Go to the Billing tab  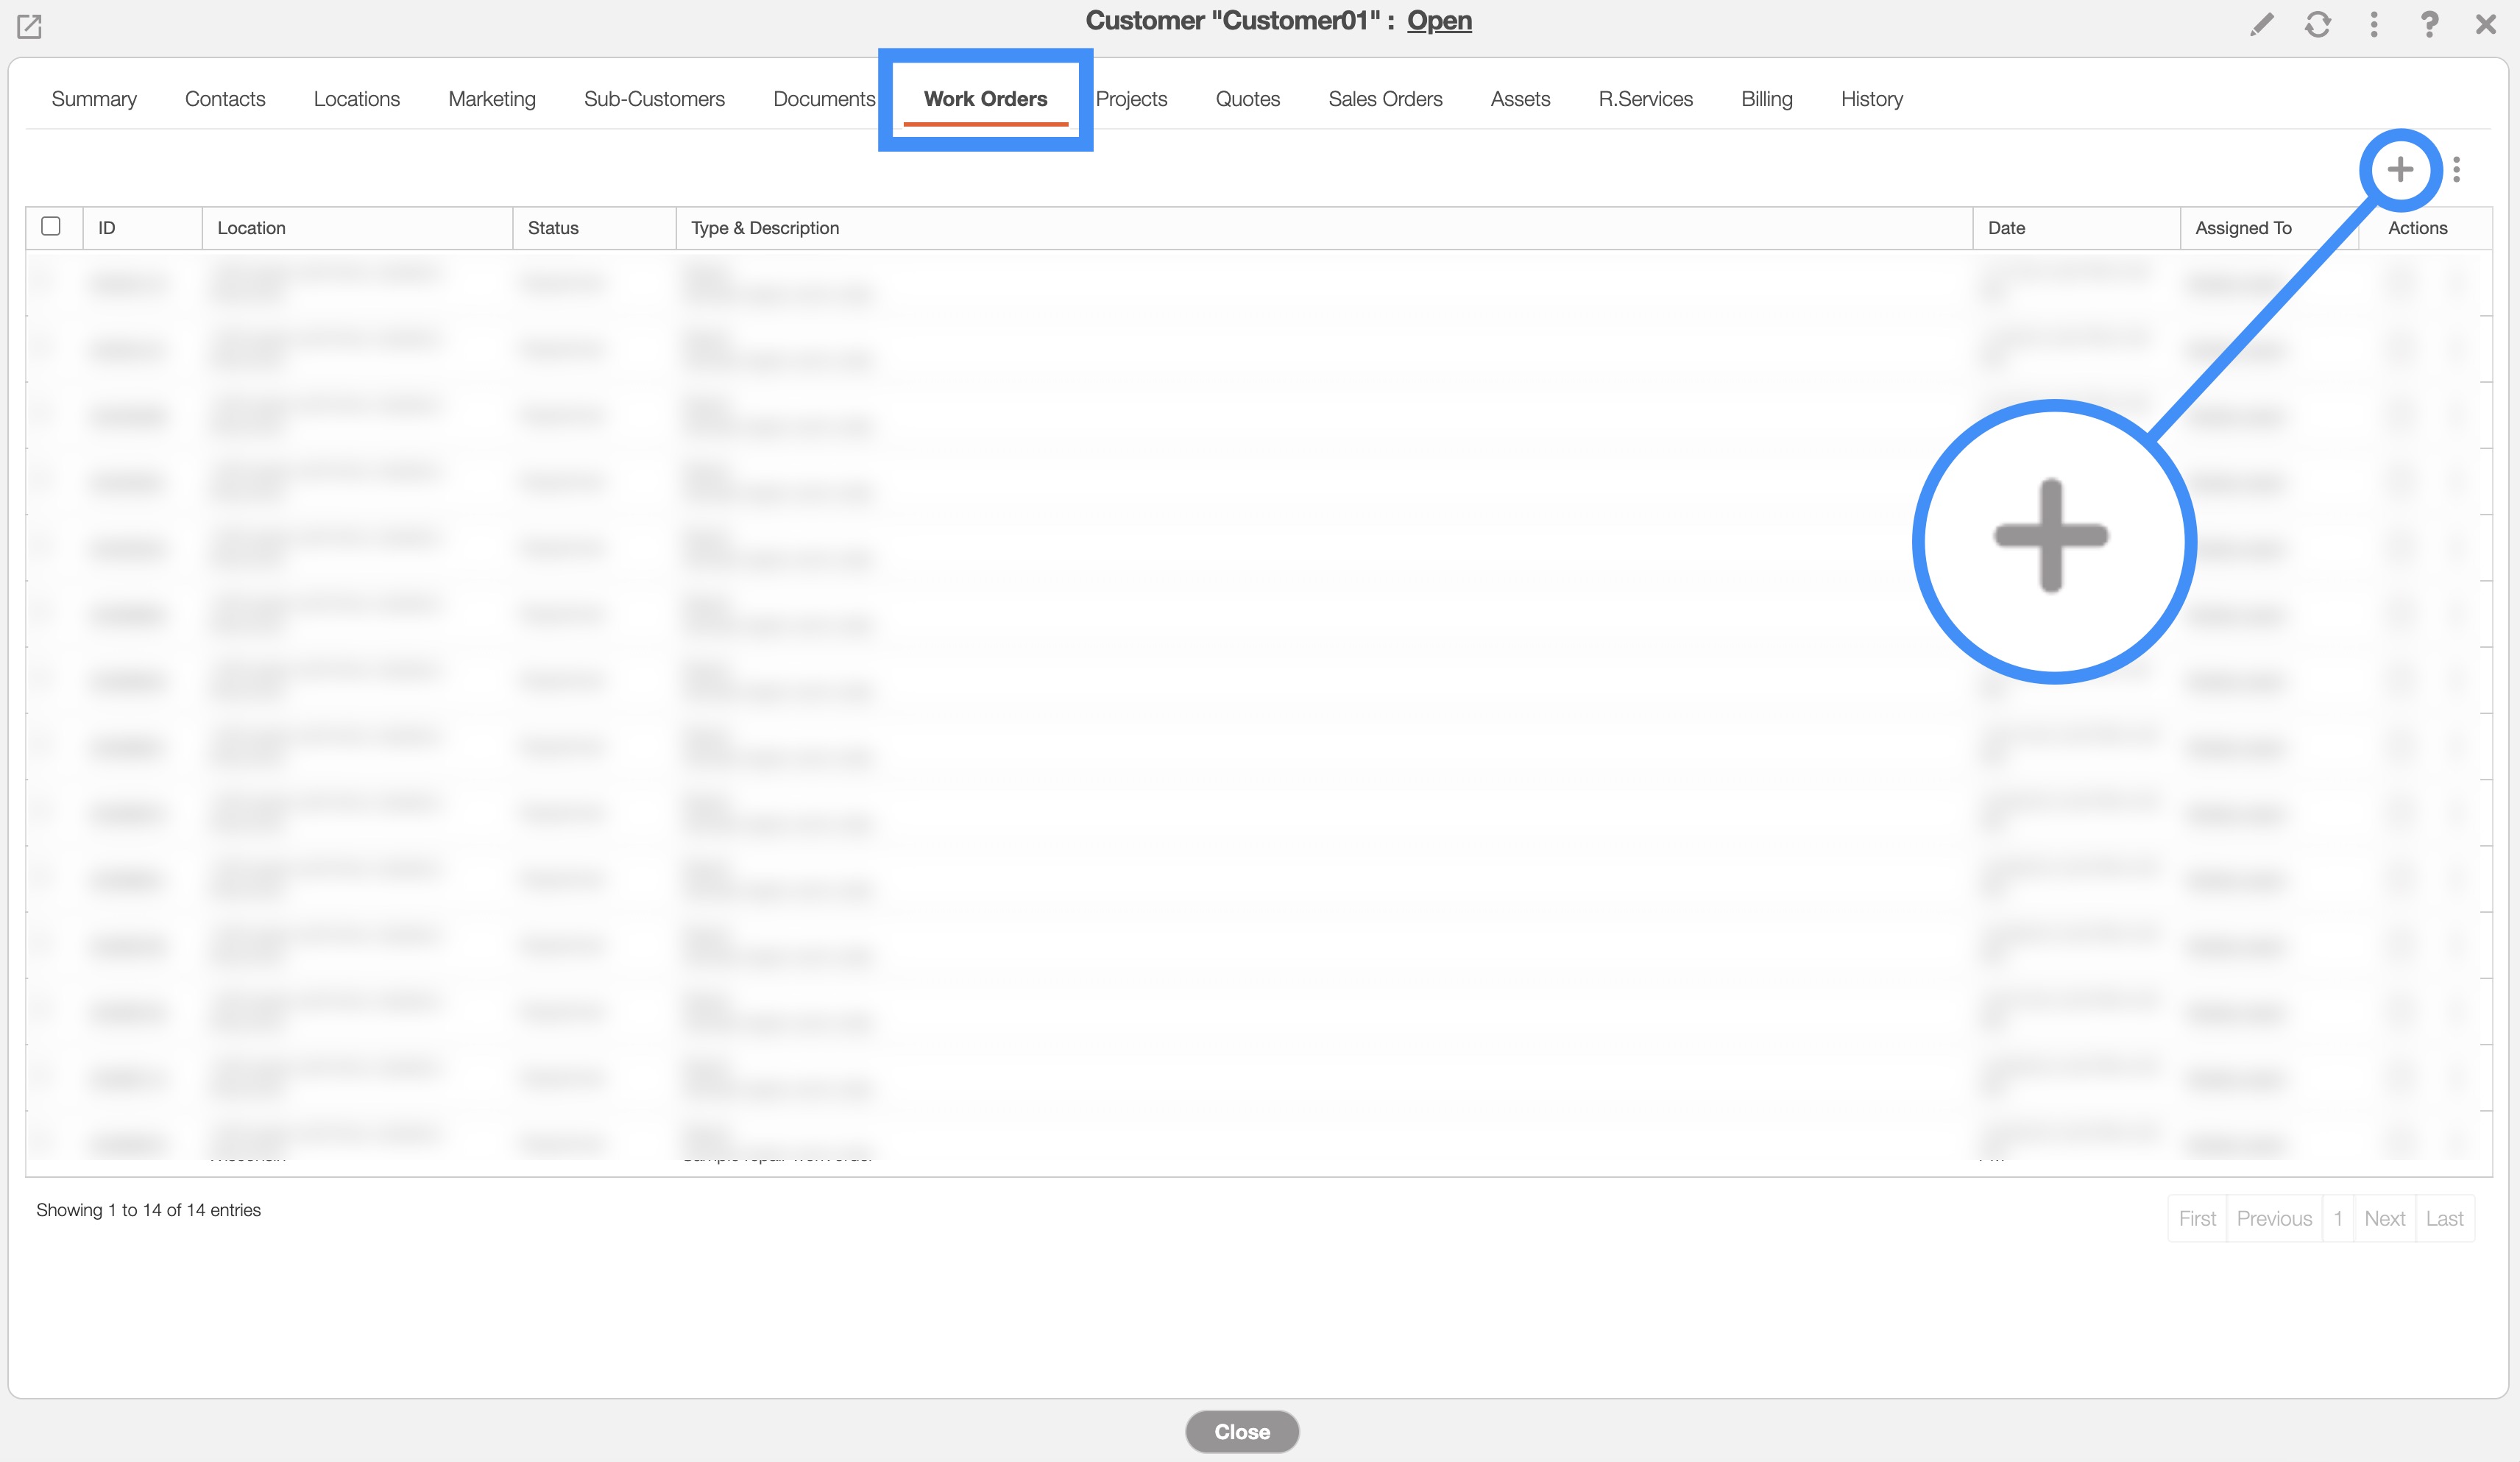pos(1766,99)
